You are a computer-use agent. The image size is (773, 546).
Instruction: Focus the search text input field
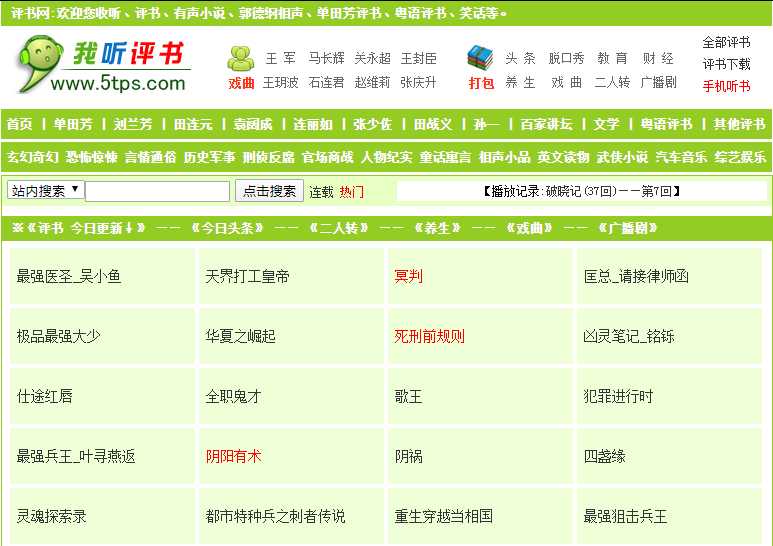(x=158, y=191)
